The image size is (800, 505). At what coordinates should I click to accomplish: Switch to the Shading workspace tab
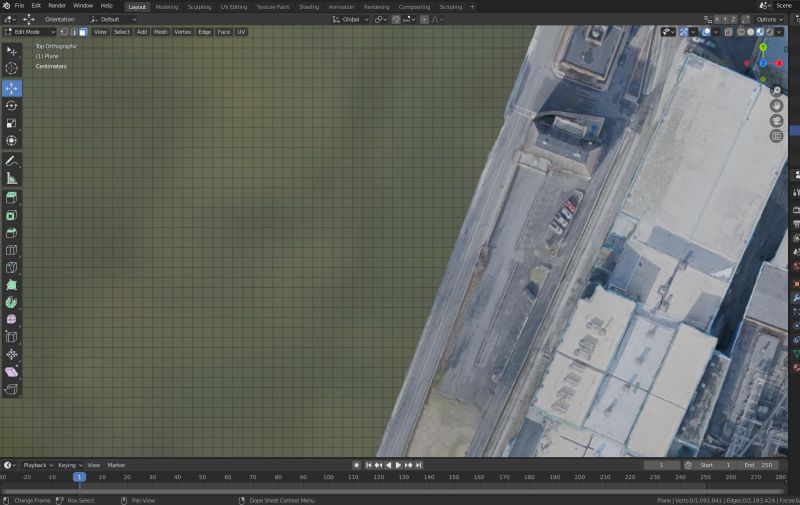(x=309, y=7)
